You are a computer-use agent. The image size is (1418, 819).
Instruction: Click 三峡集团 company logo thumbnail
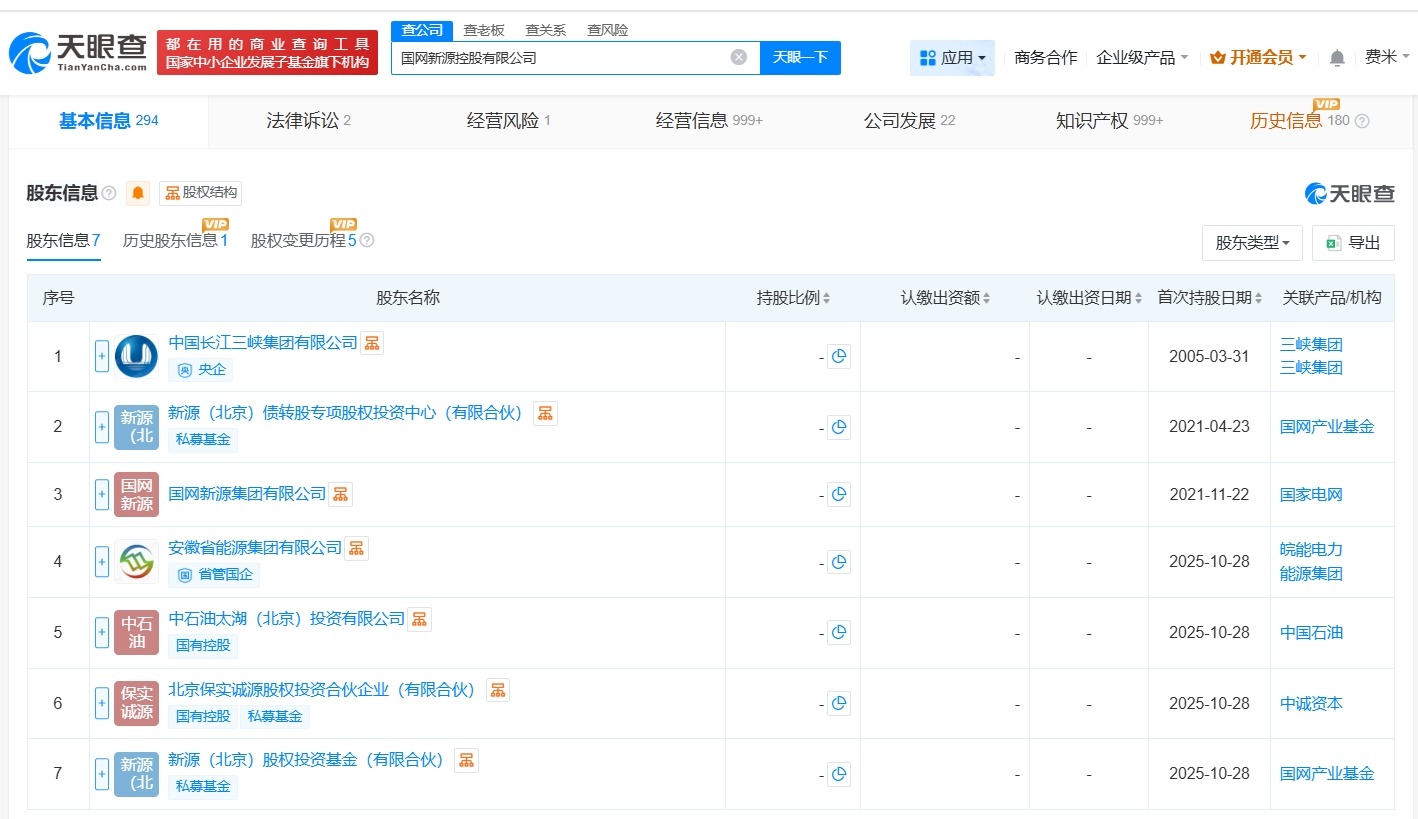pyautogui.click(x=136, y=356)
